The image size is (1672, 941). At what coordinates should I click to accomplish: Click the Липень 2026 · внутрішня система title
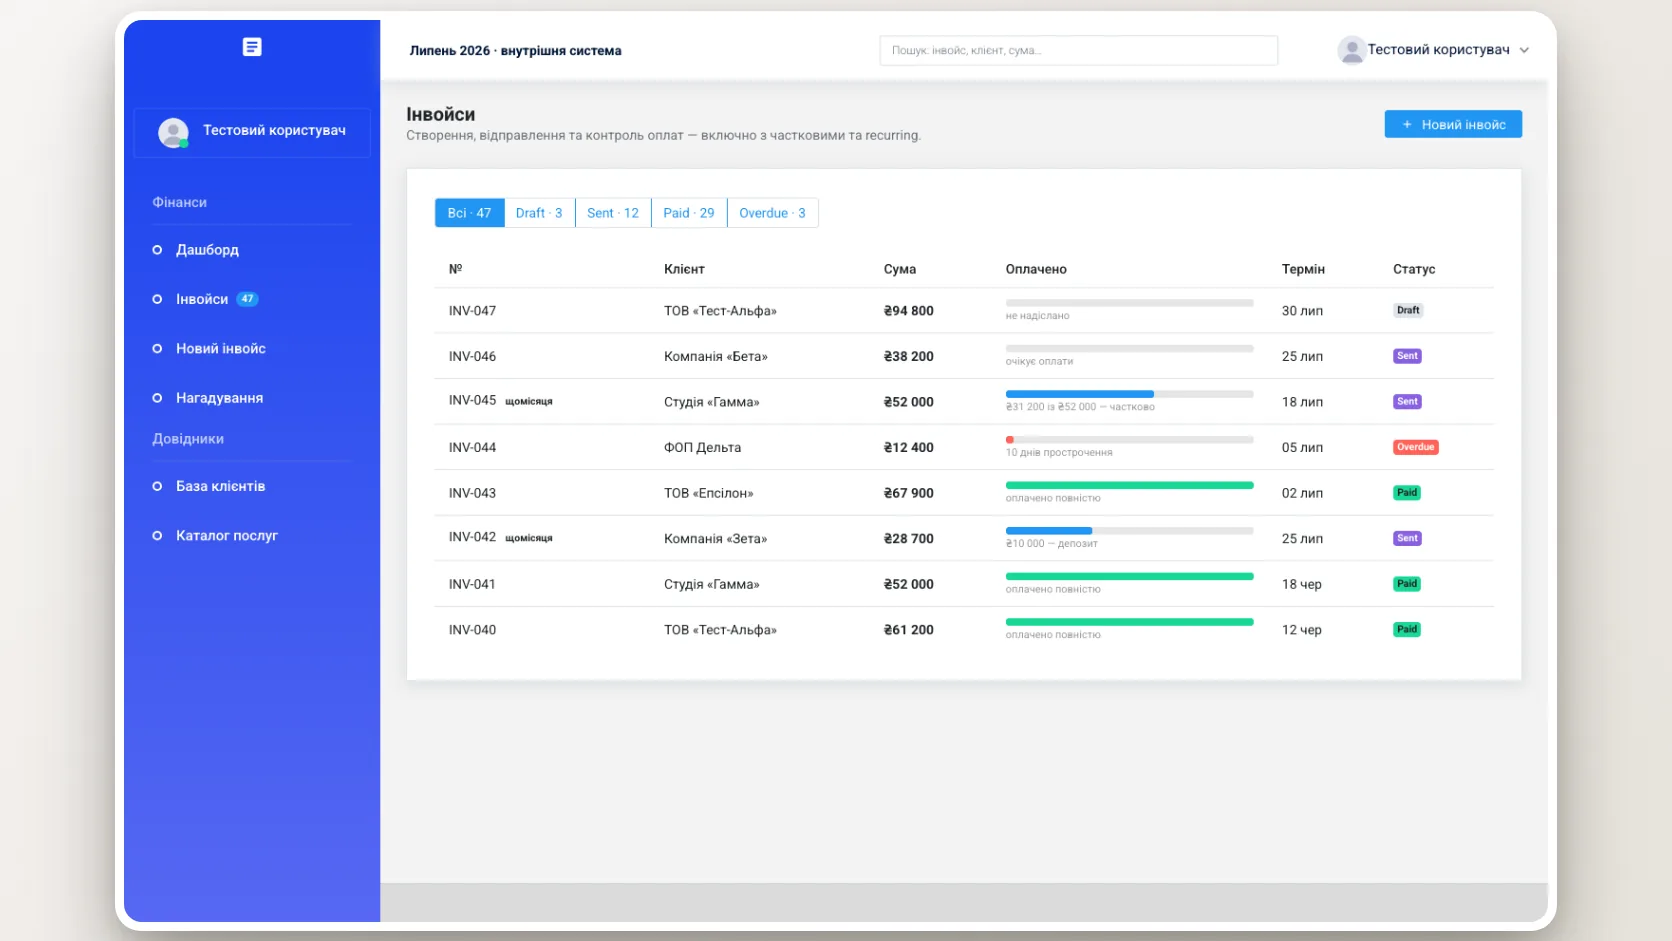coord(515,50)
